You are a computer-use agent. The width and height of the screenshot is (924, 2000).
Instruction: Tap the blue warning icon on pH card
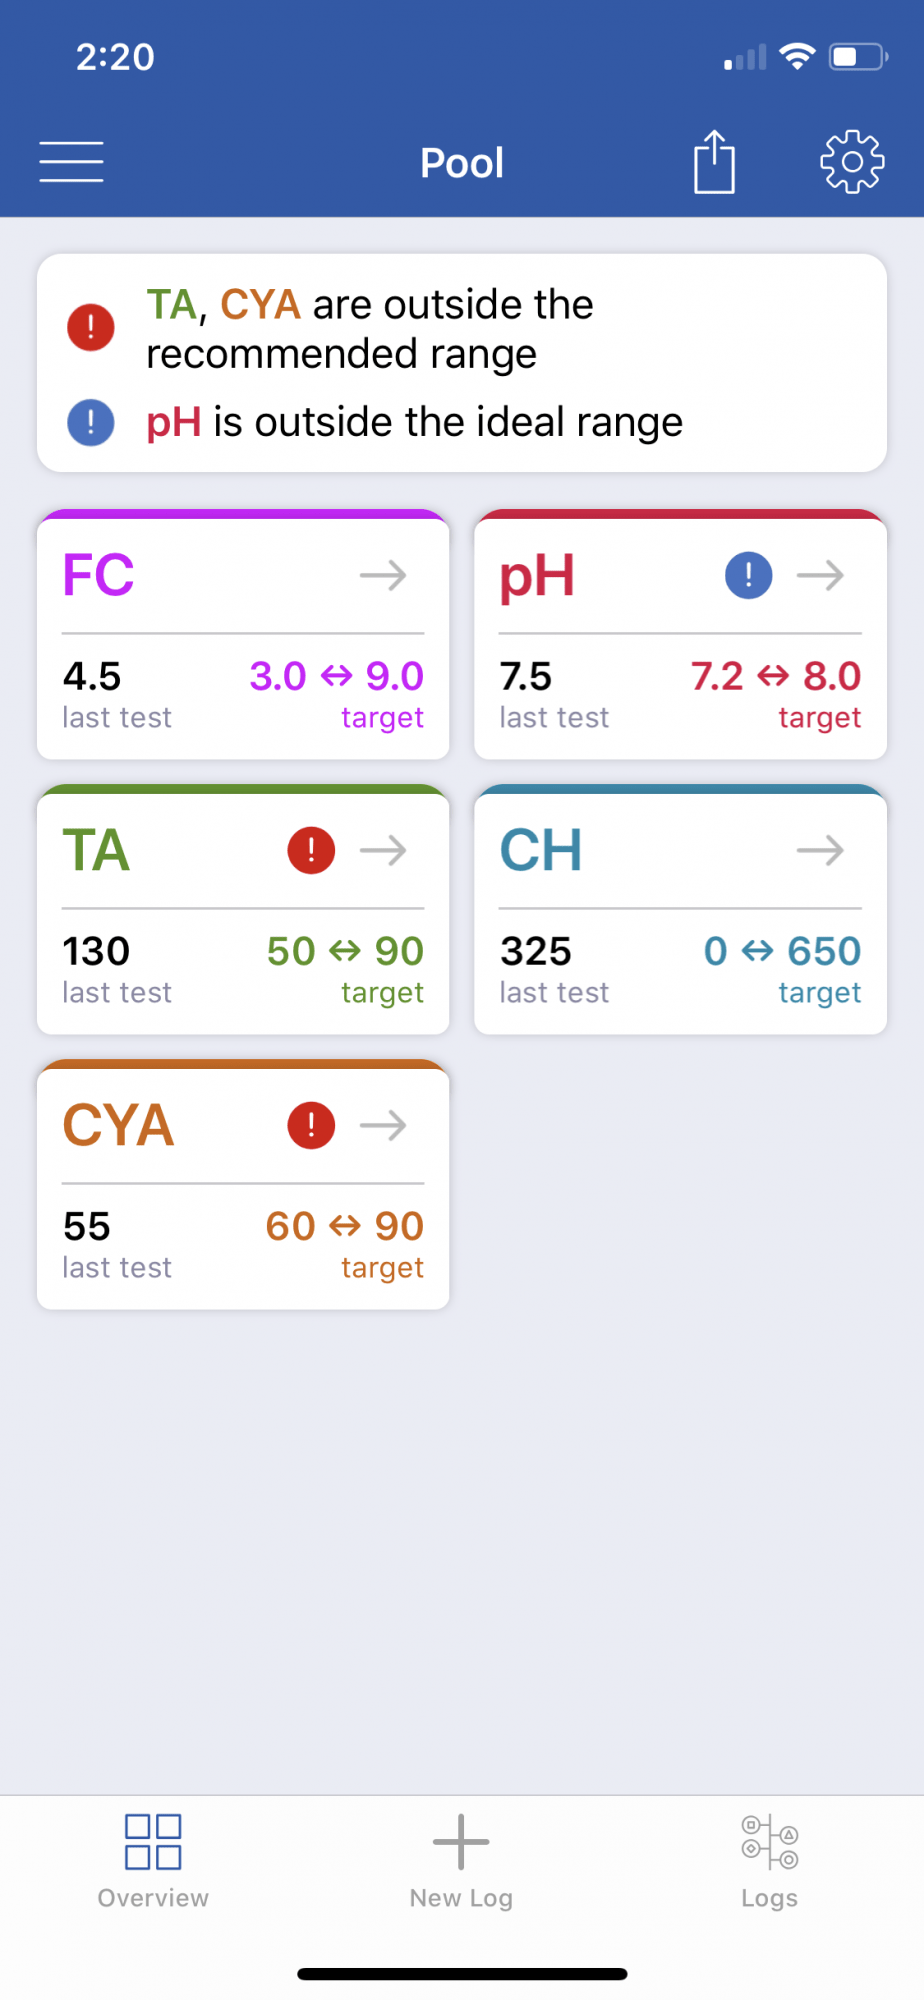(x=748, y=576)
